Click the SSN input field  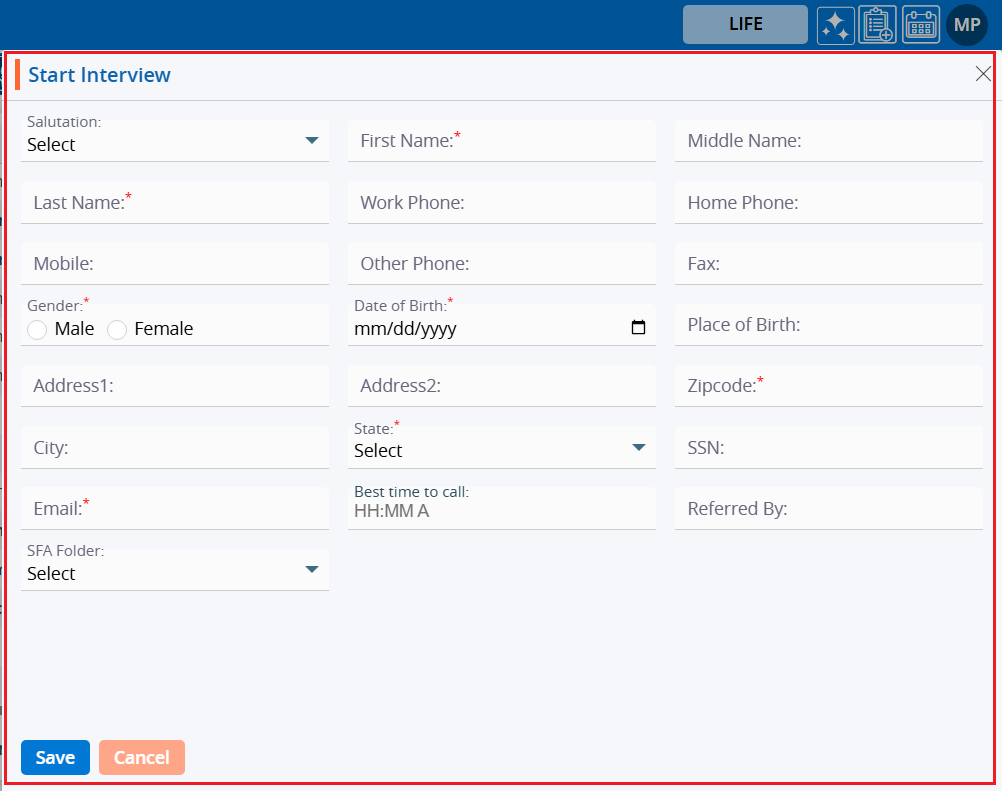[829, 448]
